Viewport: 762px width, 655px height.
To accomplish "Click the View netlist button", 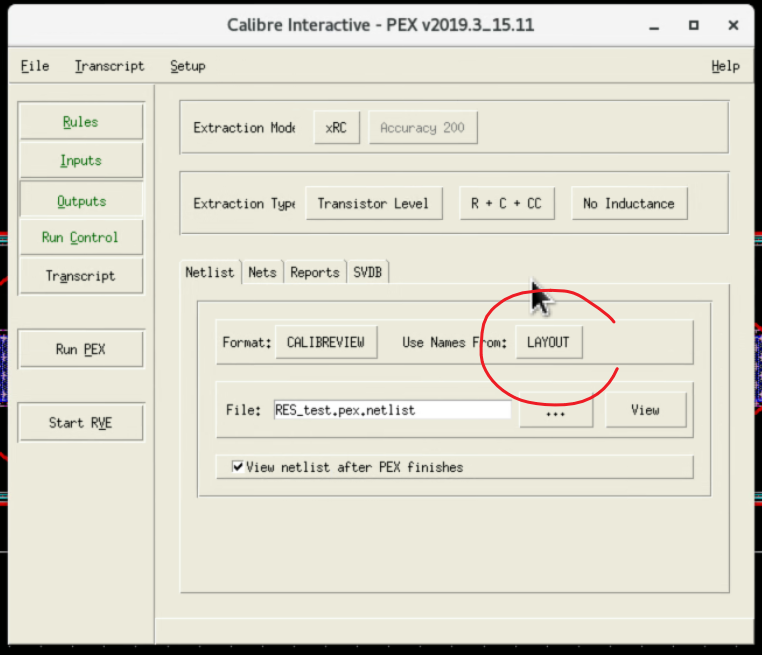I will (x=646, y=411).
